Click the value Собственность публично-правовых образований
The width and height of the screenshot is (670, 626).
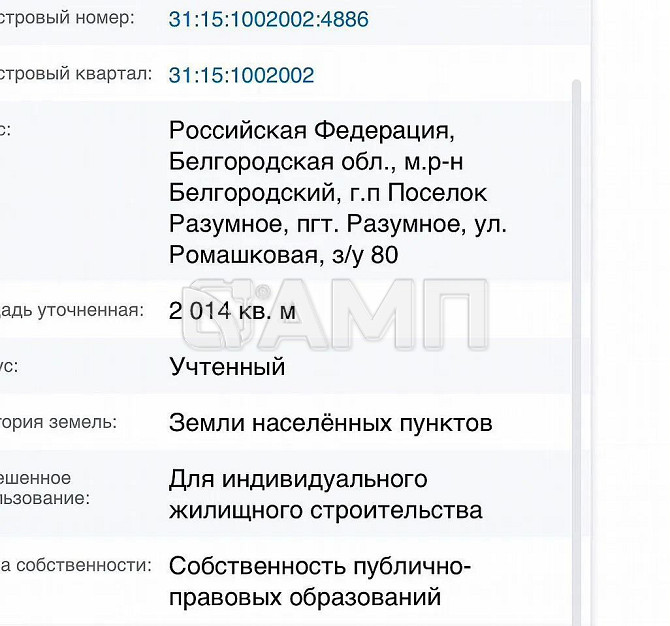point(320,582)
